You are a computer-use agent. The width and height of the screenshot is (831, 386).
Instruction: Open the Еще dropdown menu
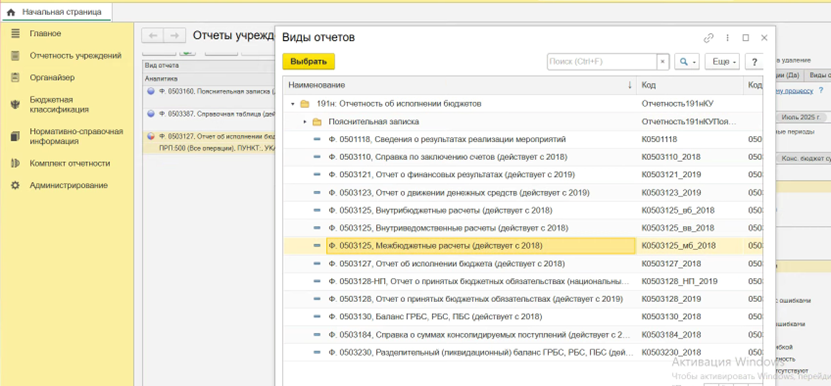(x=722, y=62)
